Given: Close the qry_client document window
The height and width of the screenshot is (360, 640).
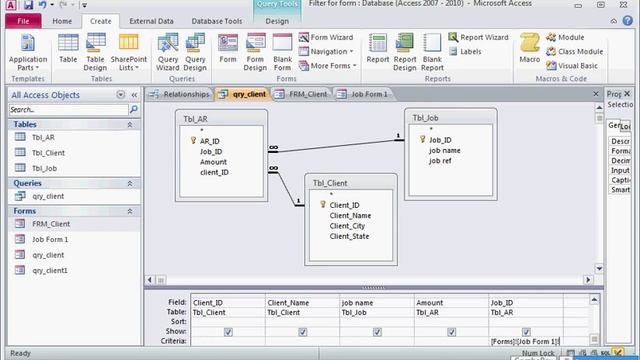Looking at the screenshot, I should (x=596, y=94).
